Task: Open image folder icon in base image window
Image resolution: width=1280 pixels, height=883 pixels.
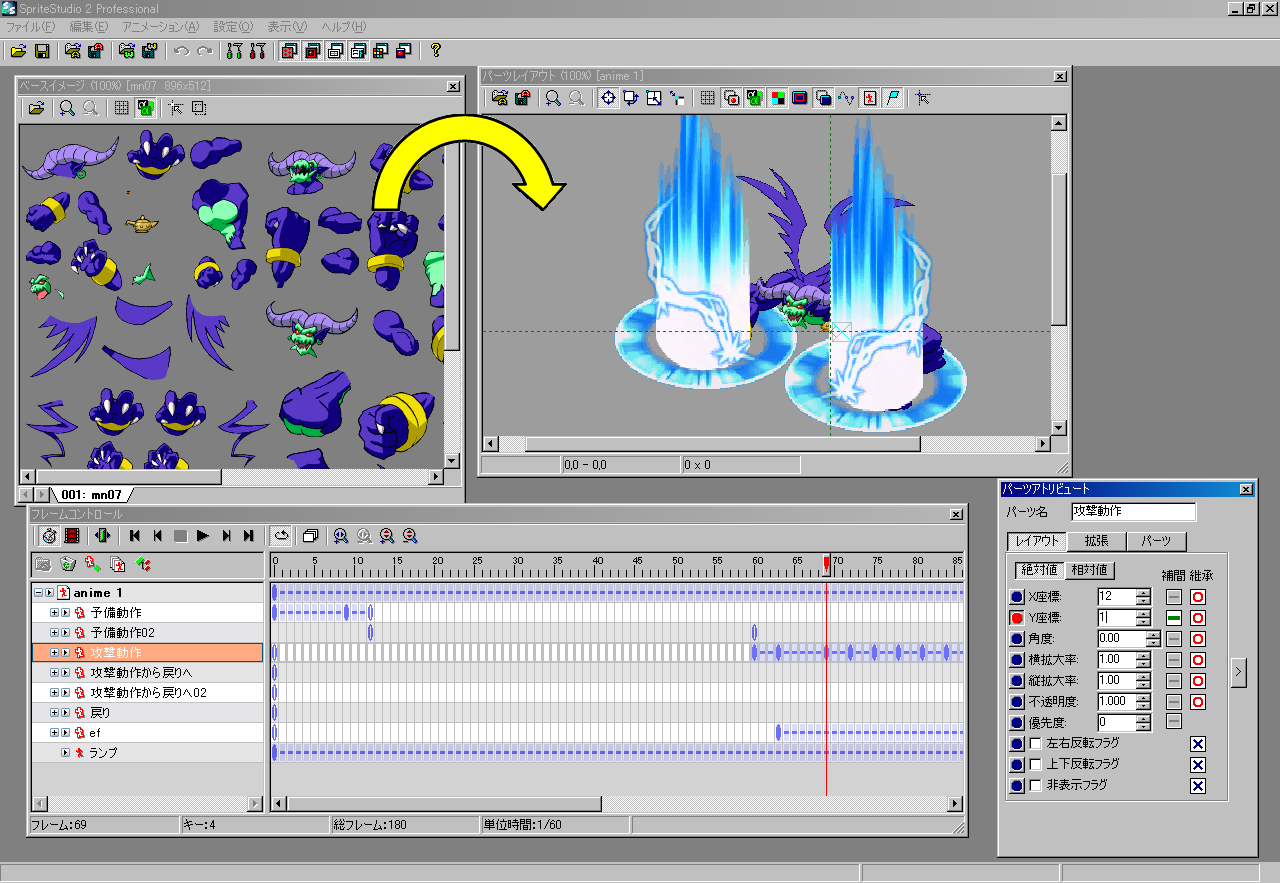Action: point(36,108)
